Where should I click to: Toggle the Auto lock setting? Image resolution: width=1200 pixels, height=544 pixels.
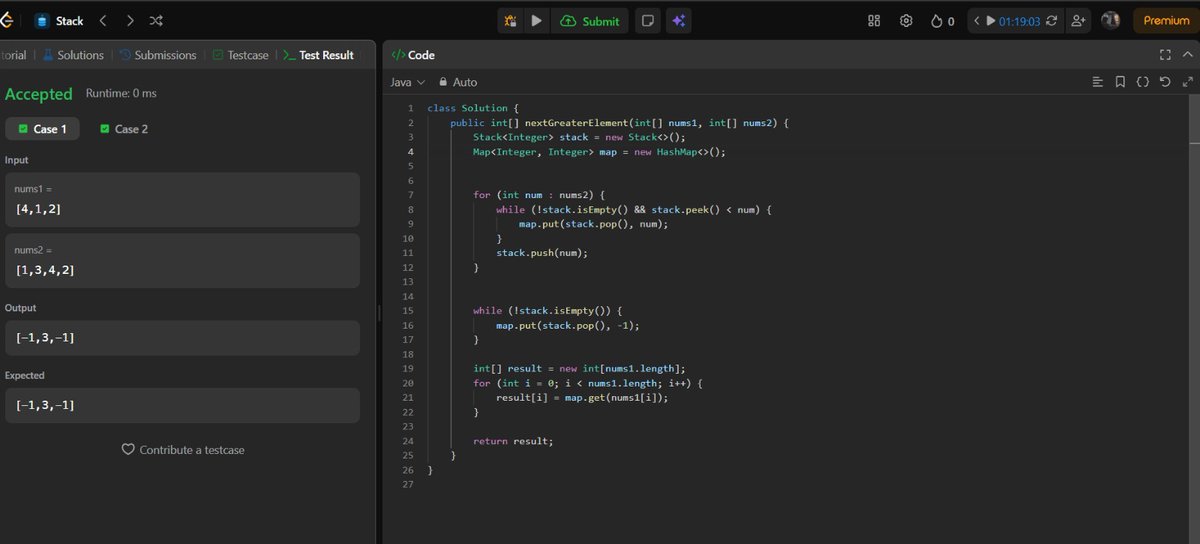[458, 82]
